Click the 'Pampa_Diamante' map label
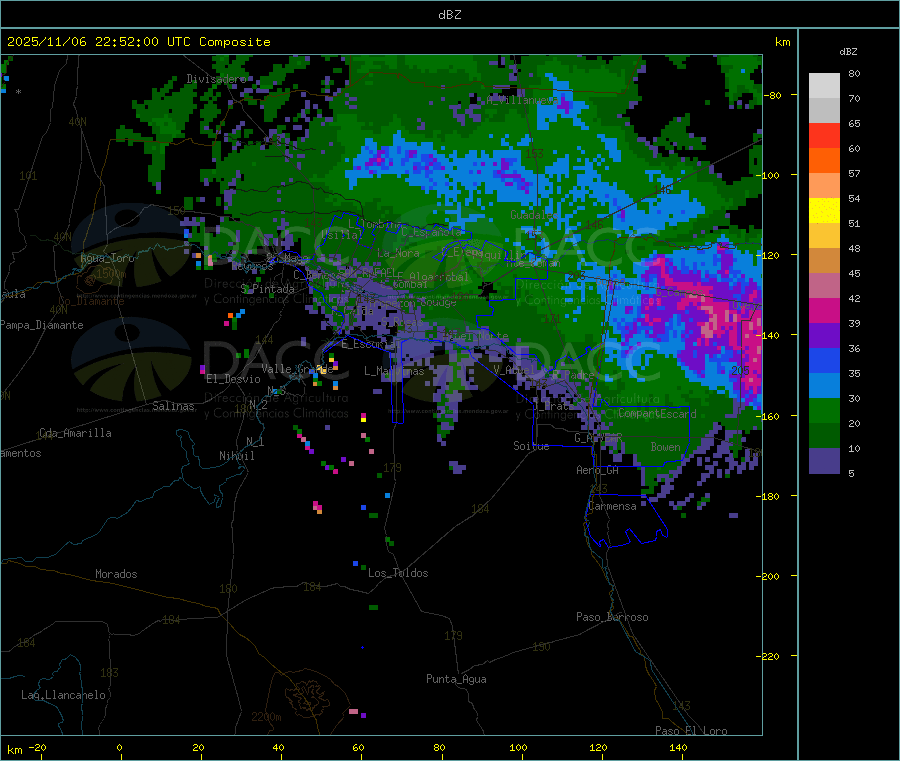900x761 pixels. pyautogui.click(x=42, y=325)
